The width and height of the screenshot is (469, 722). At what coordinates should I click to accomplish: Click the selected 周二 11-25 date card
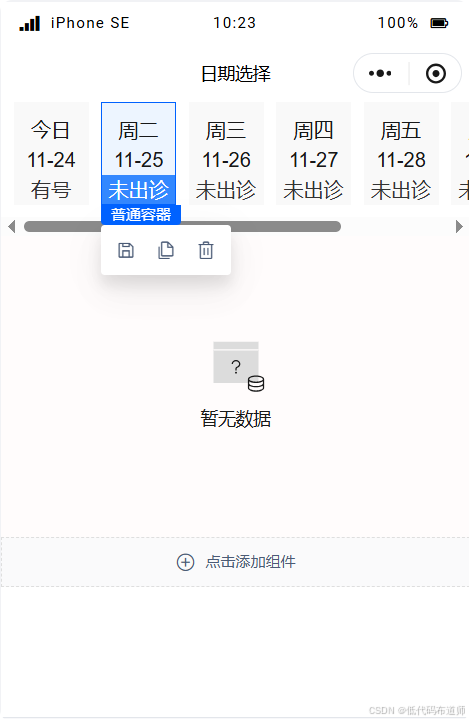point(139,154)
